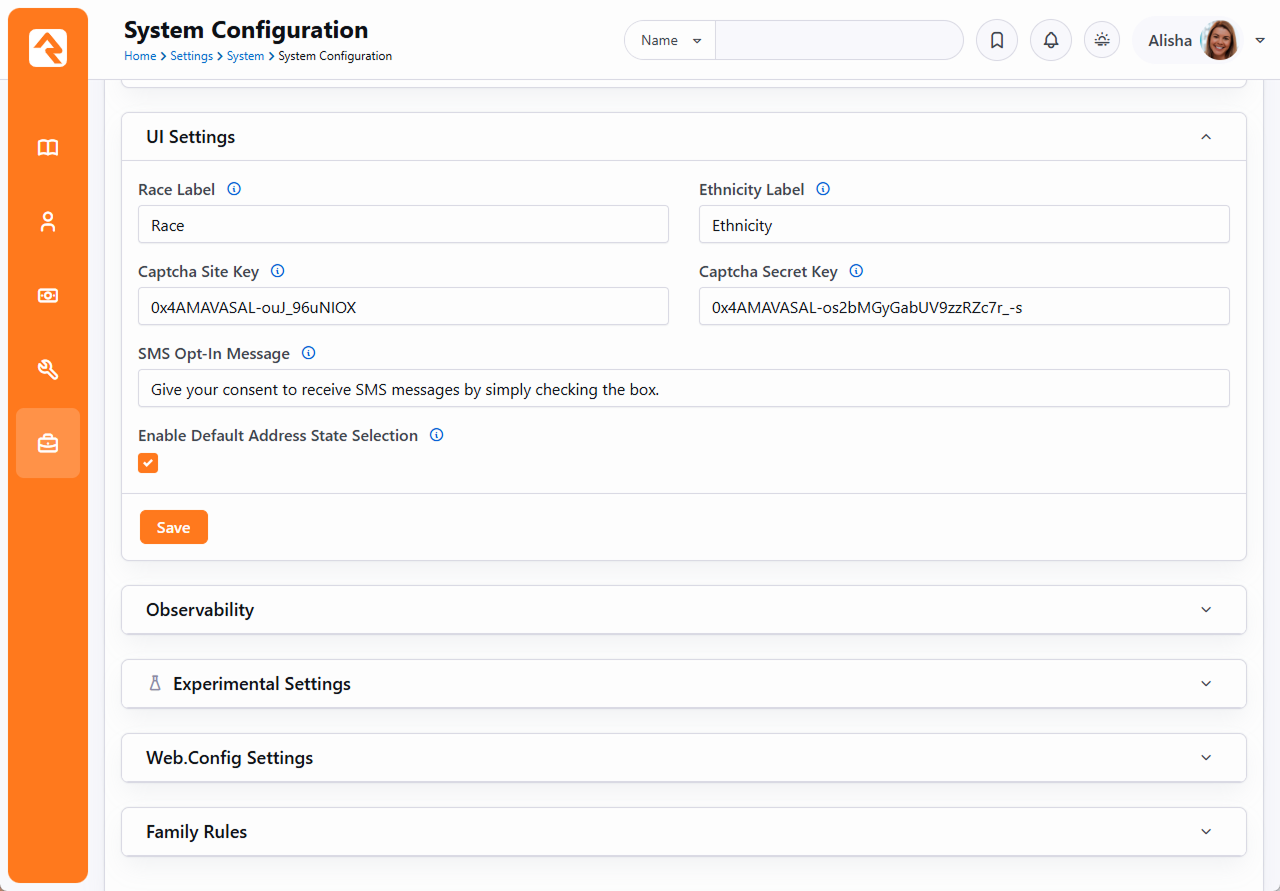Screen dimensions: 1280x891
Task: Open the person icon sidebar menu
Action: (48, 222)
